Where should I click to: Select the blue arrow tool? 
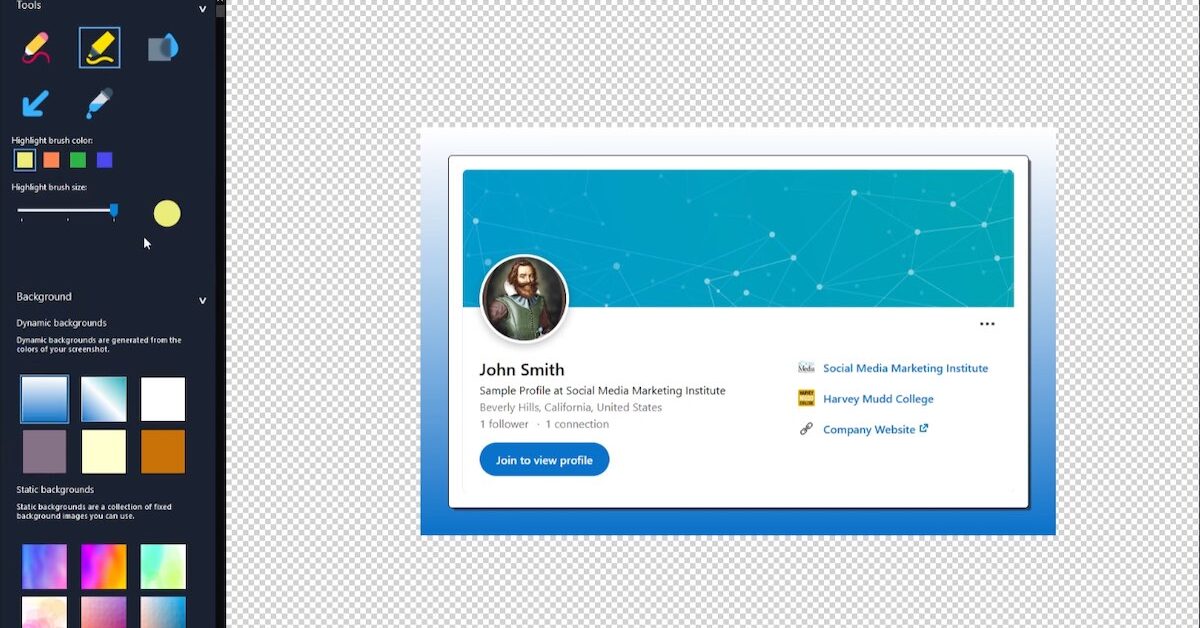tap(37, 103)
